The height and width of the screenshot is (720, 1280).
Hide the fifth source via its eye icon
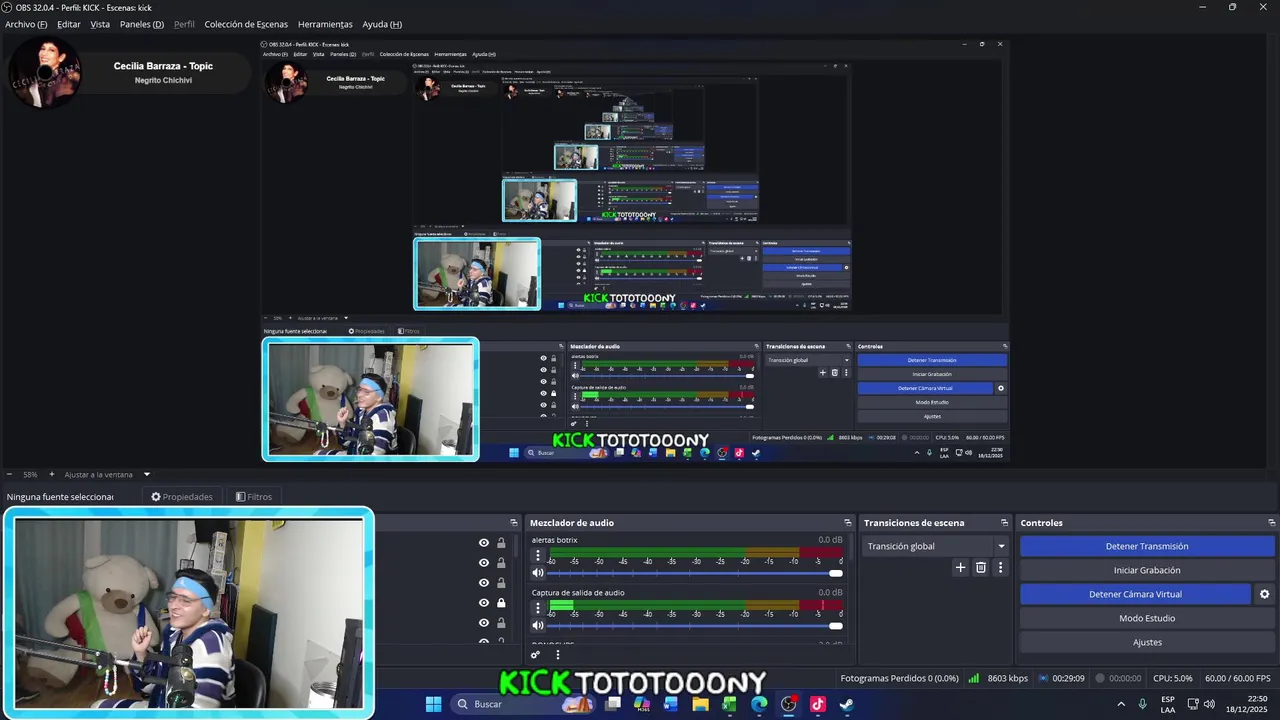(484, 623)
